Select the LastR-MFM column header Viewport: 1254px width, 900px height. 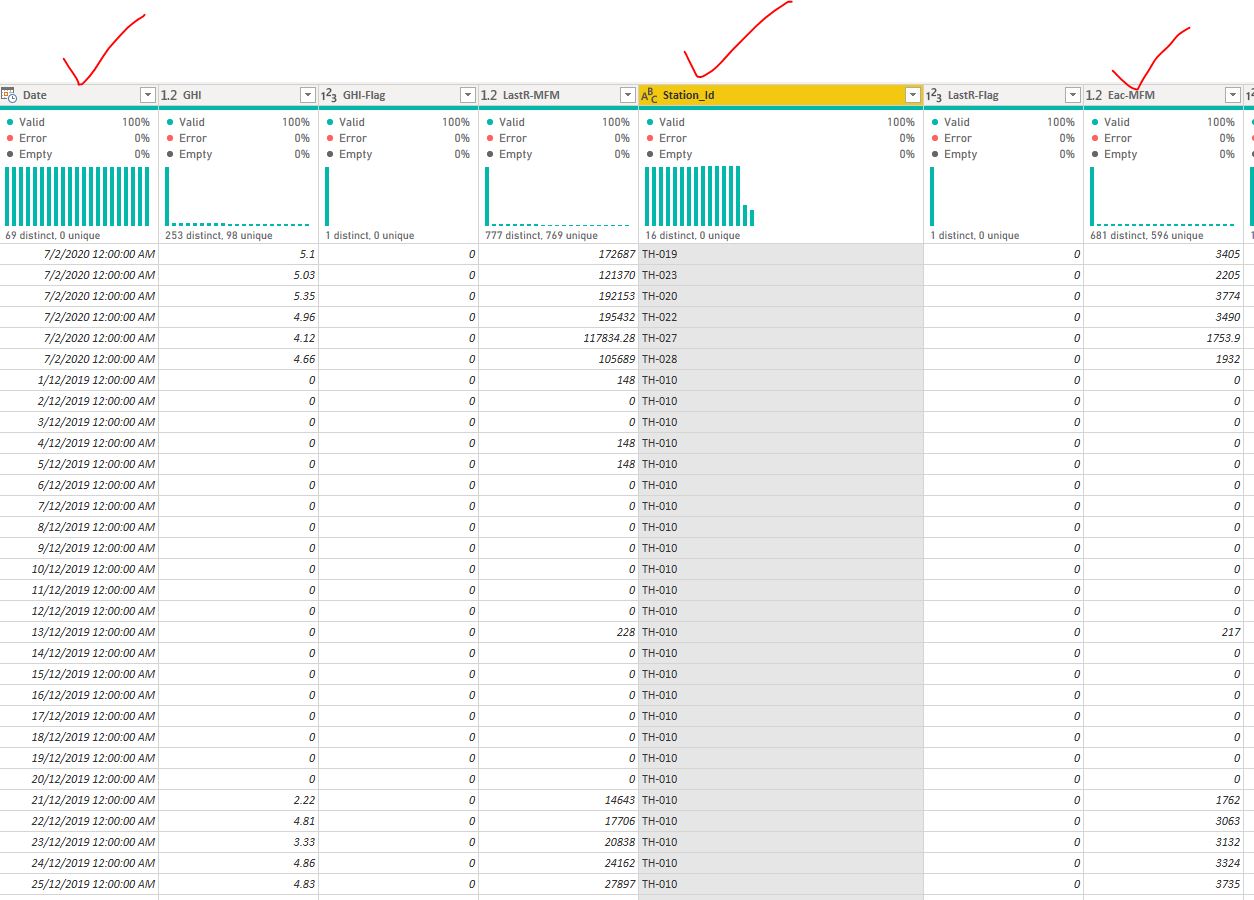tap(559, 95)
